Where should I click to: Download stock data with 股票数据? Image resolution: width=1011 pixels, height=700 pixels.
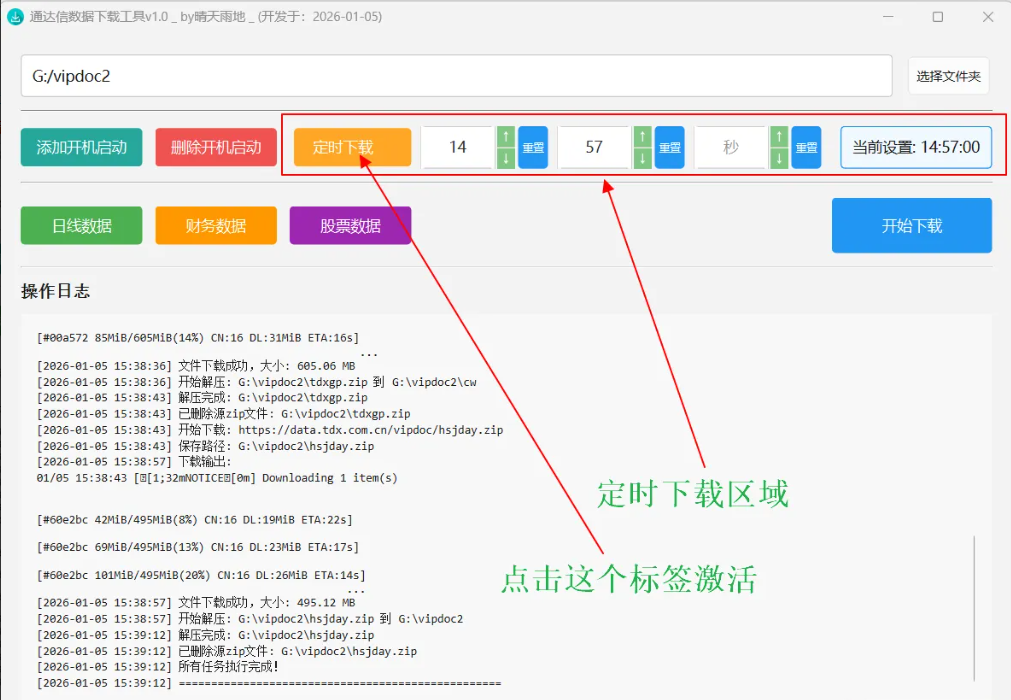click(x=350, y=225)
